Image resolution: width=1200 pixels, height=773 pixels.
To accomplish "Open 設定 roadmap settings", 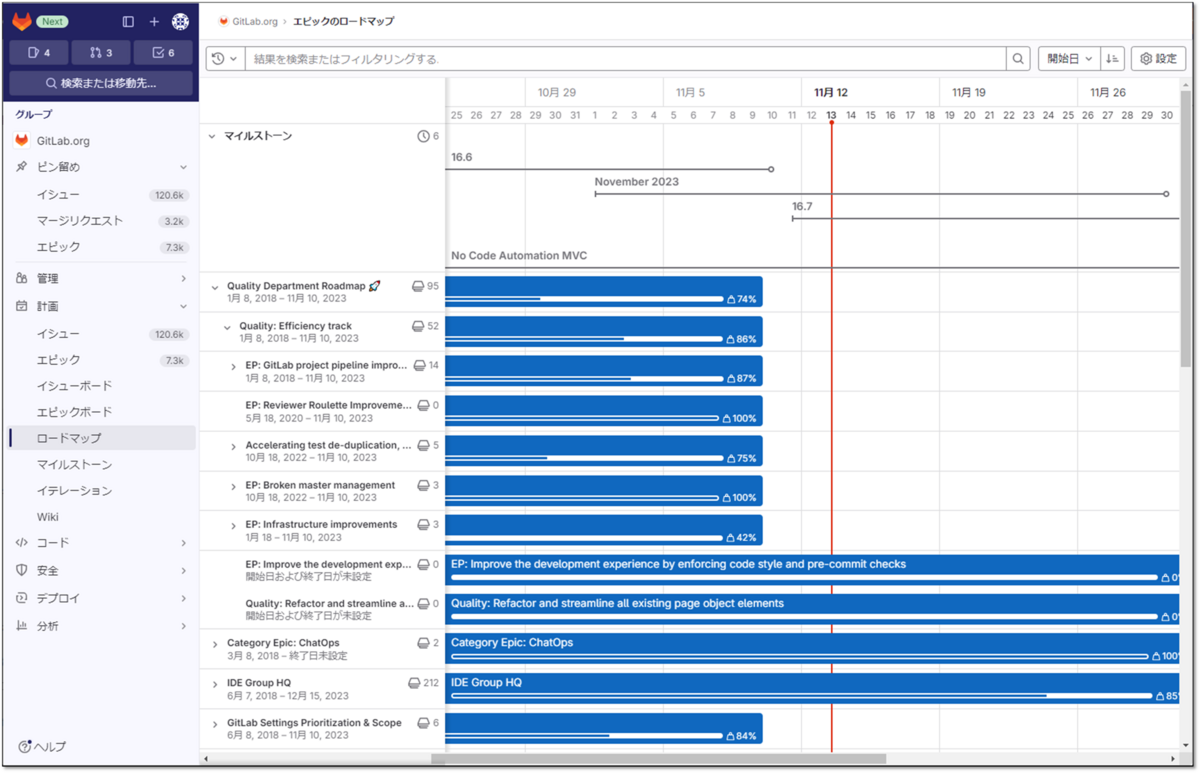I will 1158,59.
